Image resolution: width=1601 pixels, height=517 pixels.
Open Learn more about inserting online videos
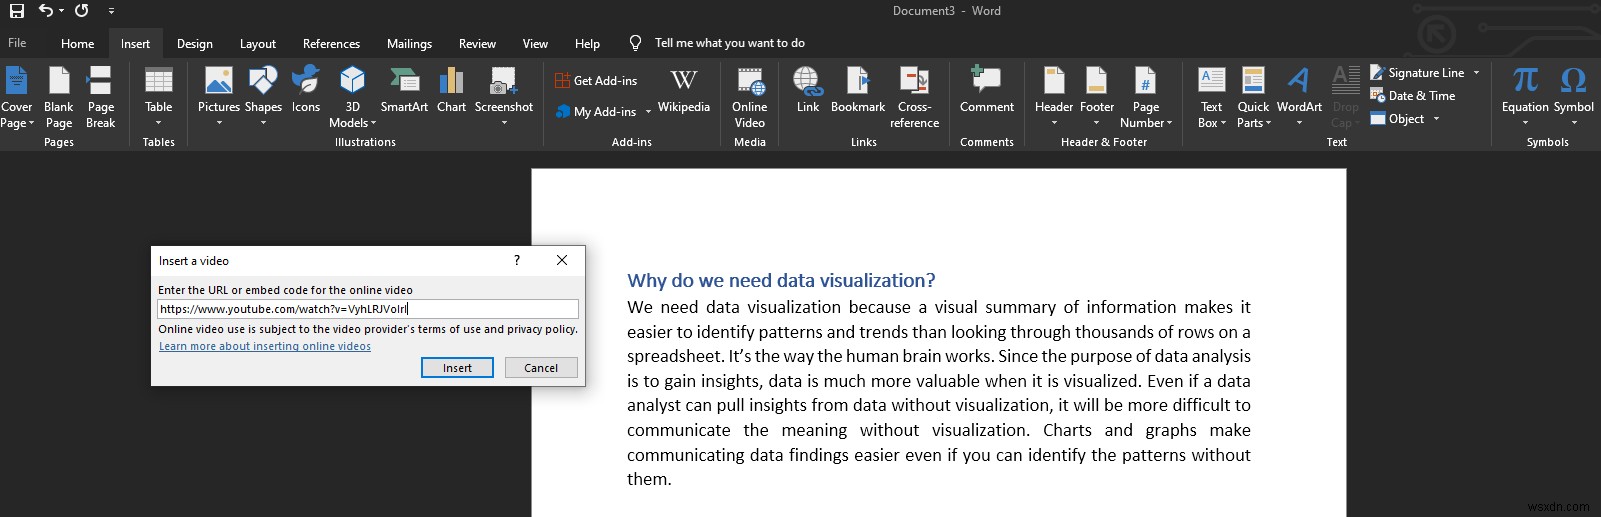point(265,346)
